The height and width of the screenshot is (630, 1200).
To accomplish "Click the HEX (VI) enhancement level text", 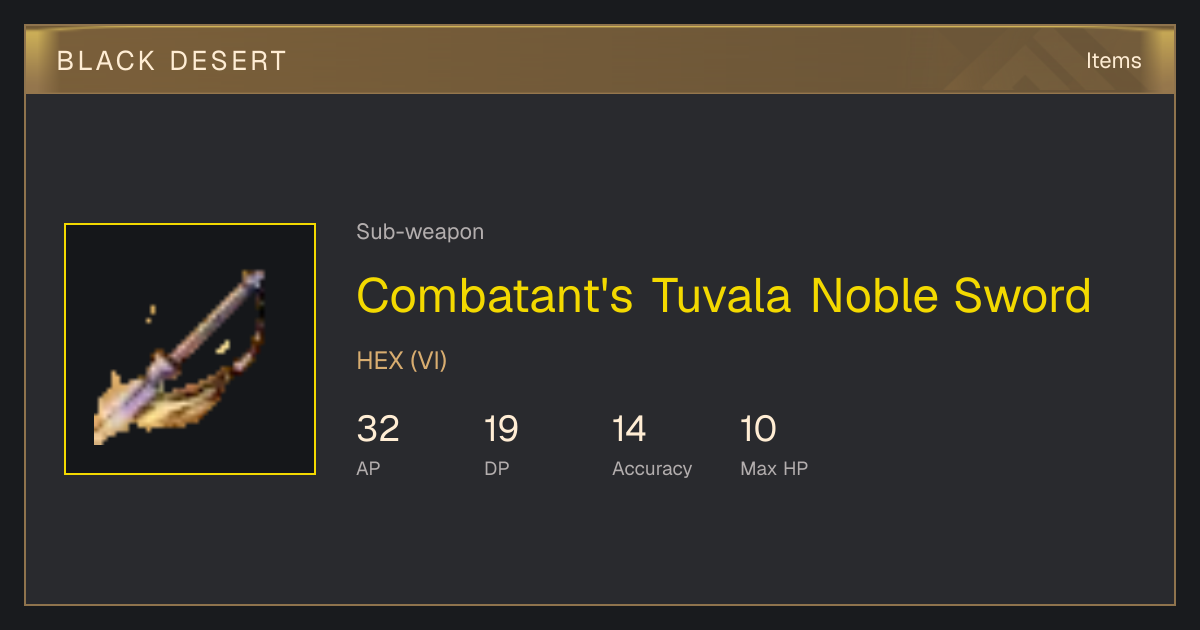I will point(402,361).
